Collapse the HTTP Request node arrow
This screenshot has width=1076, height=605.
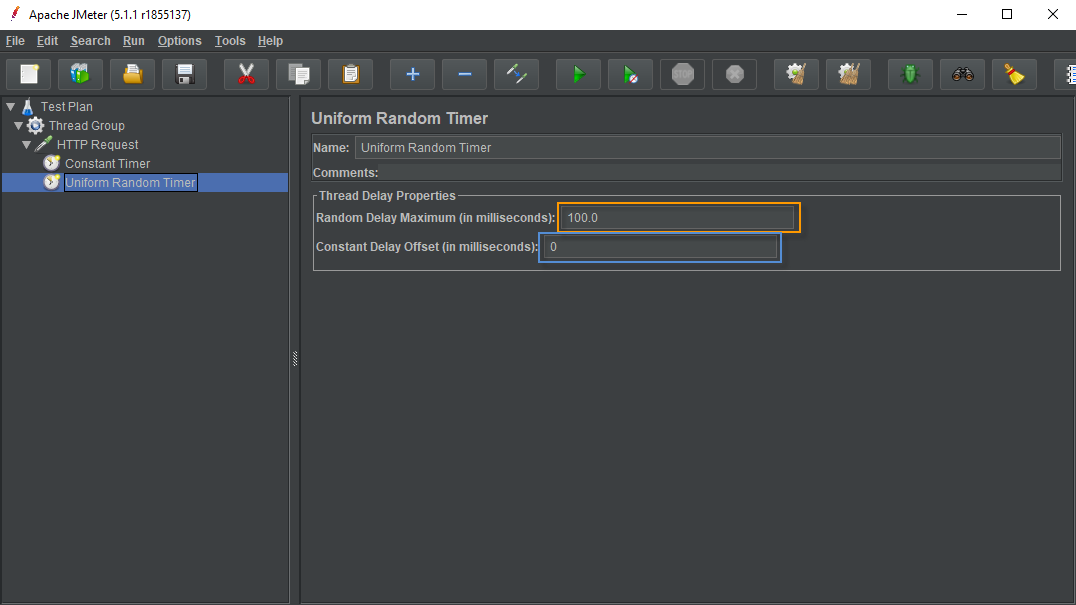[27, 145]
